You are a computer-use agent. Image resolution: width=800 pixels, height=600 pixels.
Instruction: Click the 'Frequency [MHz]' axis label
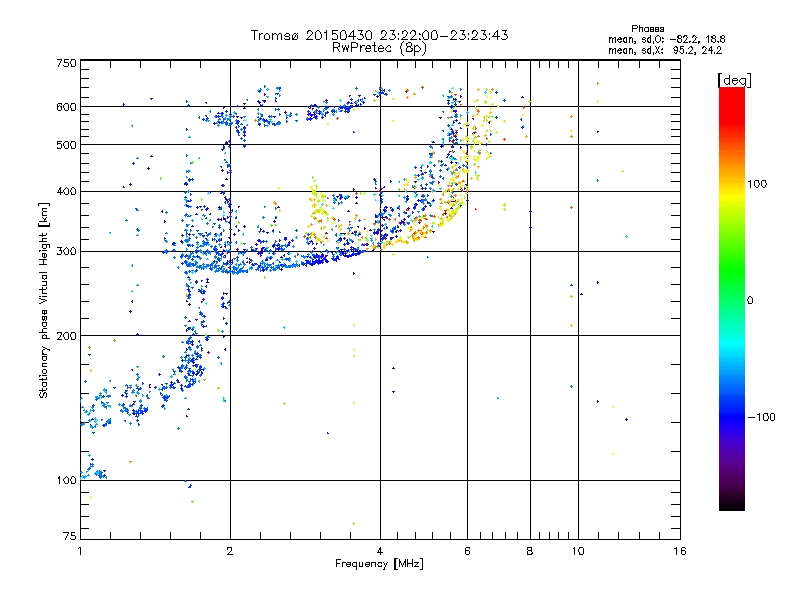pos(379,564)
